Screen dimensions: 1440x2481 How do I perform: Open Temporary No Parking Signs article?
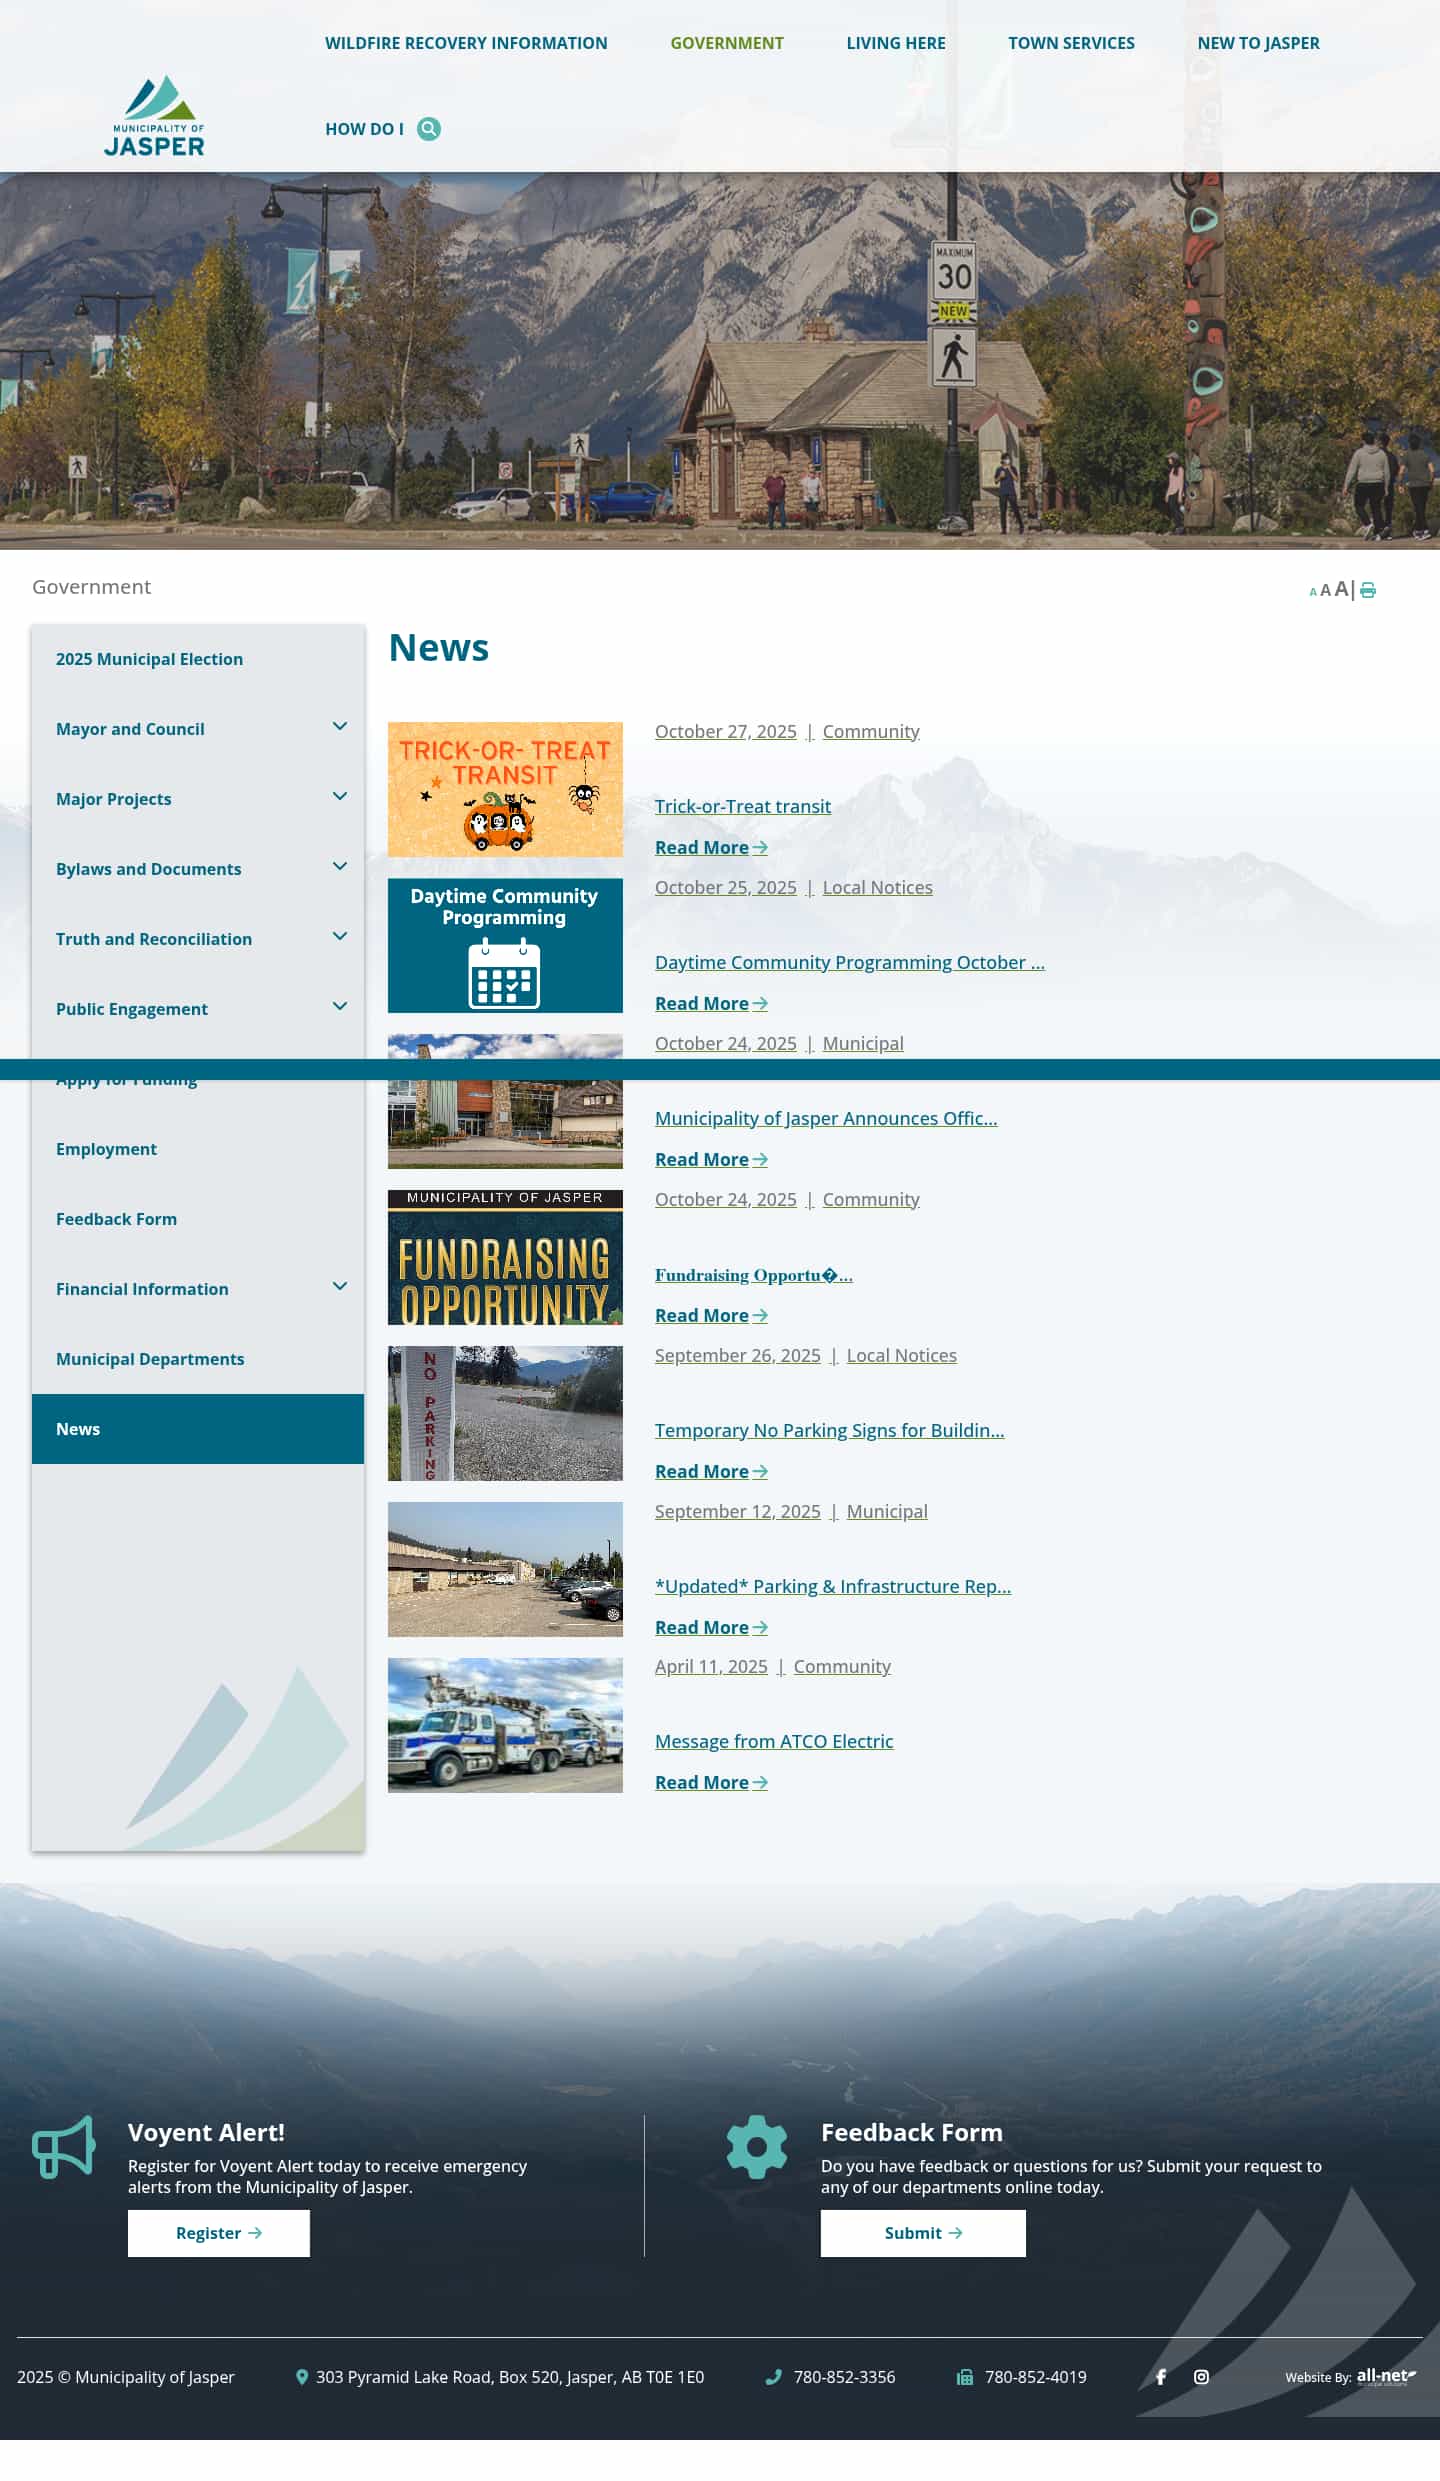pos(830,1430)
